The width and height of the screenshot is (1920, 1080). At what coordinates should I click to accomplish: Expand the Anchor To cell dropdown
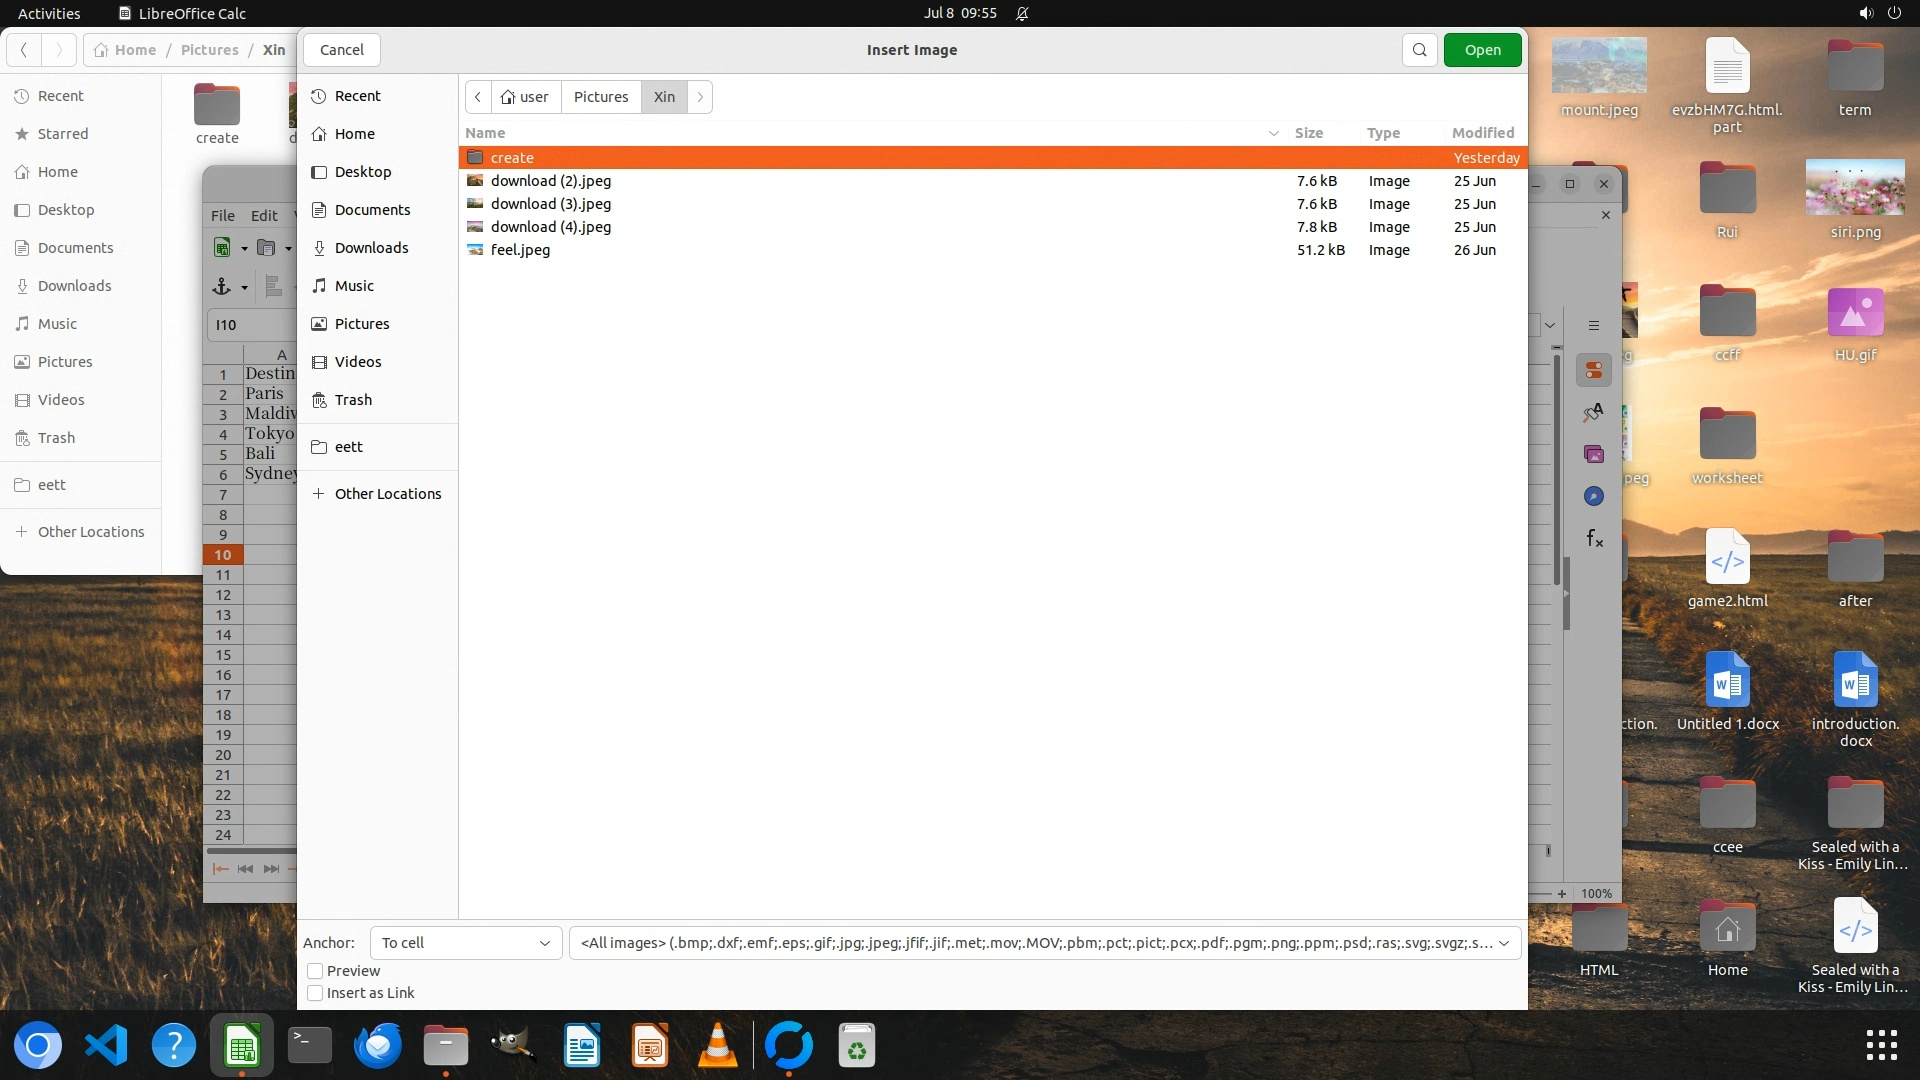point(466,943)
